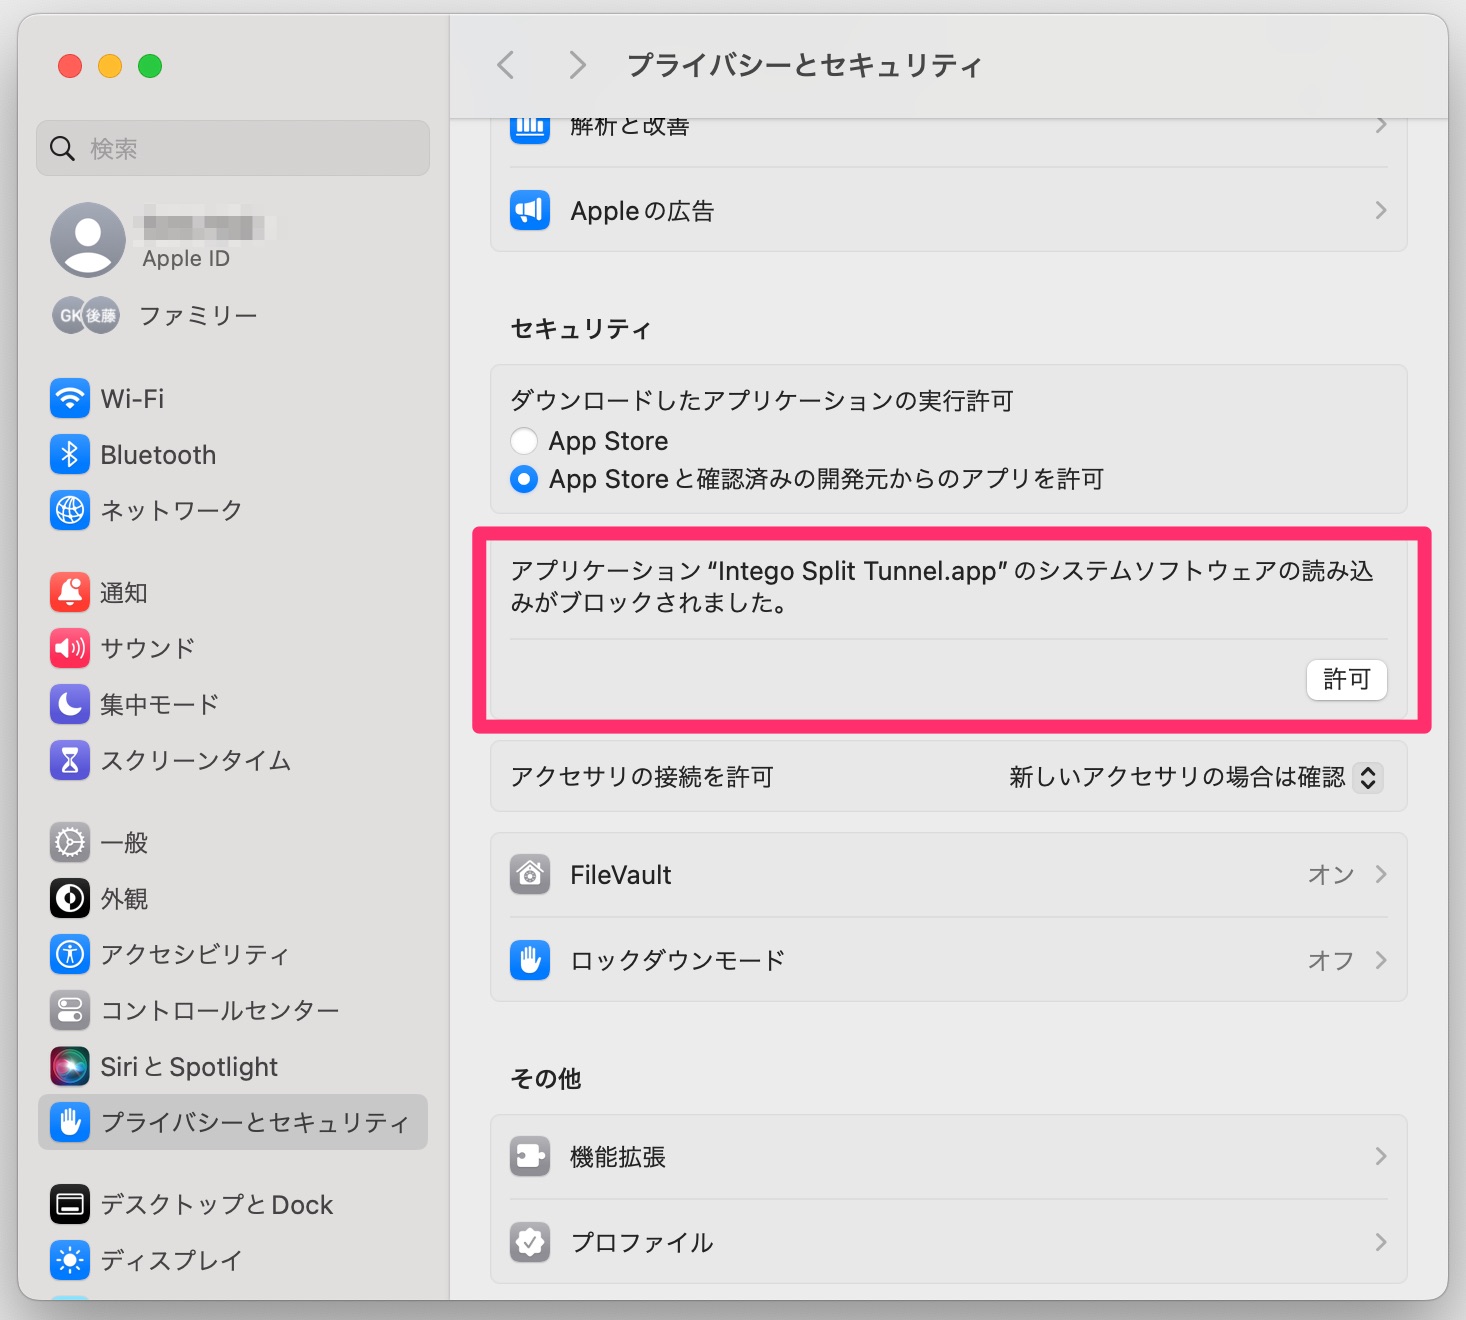The width and height of the screenshot is (1466, 1320).
Task: Click the FileVault house icon
Action: pyautogui.click(x=530, y=875)
